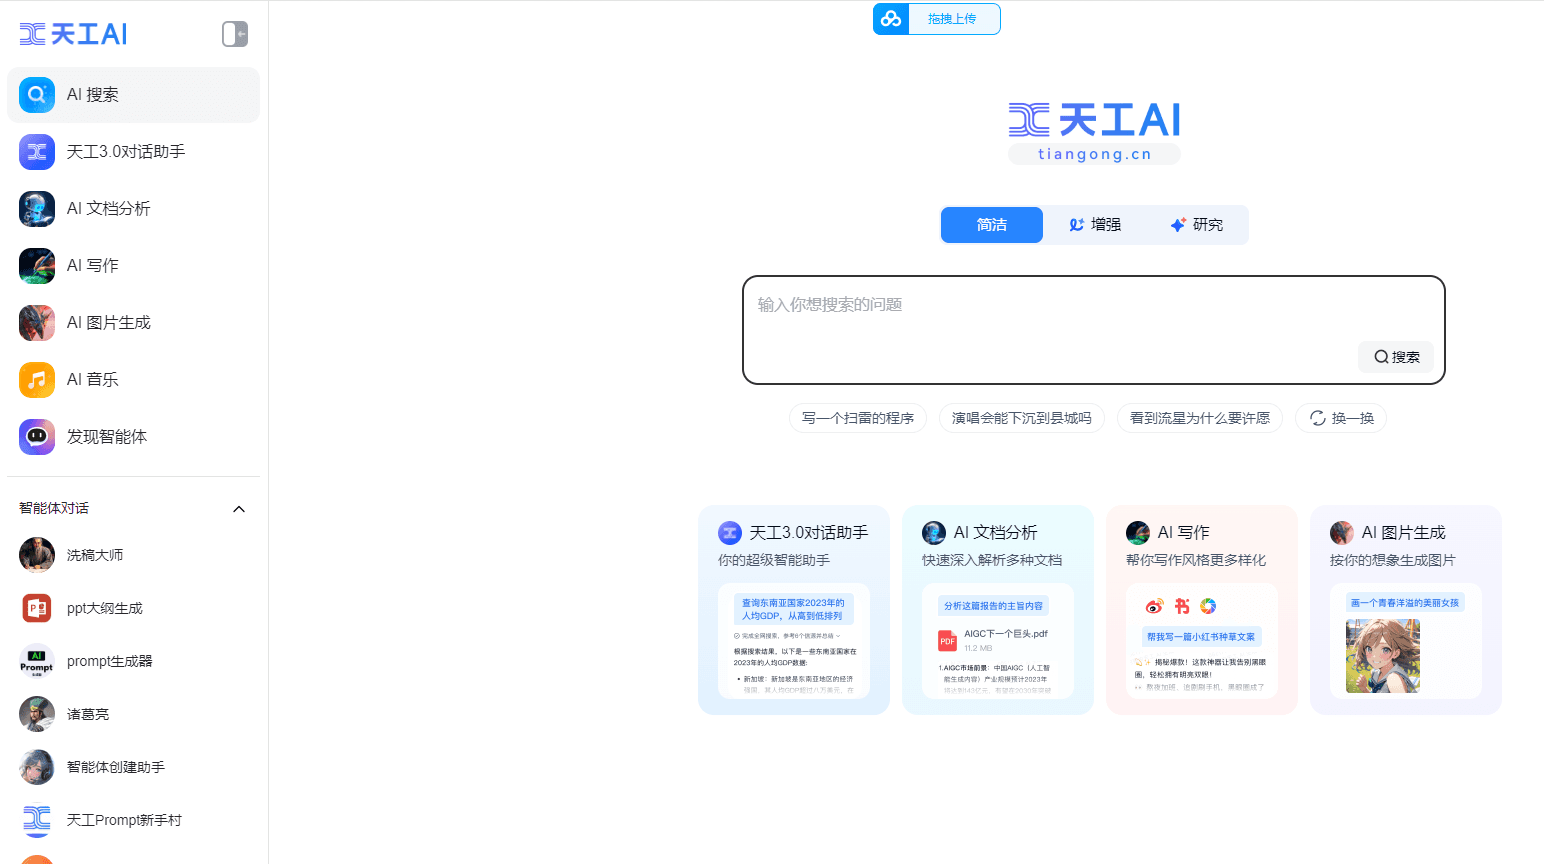Click the refresh icon beside 换一换
Screen dimensions: 1544x864
(1318, 418)
